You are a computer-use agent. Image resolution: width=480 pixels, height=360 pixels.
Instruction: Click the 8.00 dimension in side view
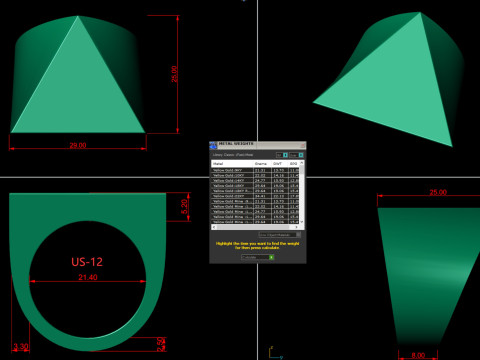point(418,355)
